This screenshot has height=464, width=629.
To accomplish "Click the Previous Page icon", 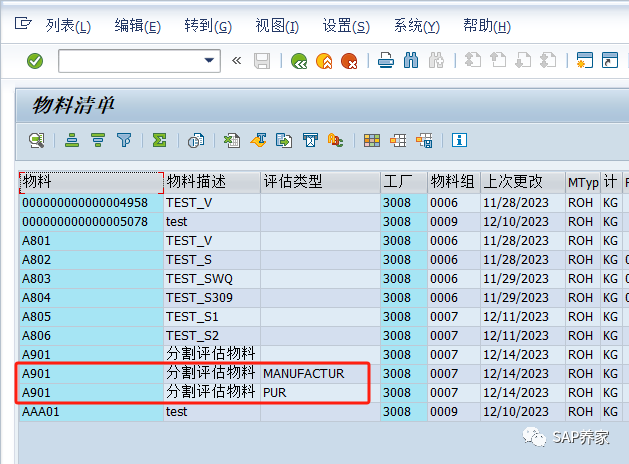I will 498,61.
